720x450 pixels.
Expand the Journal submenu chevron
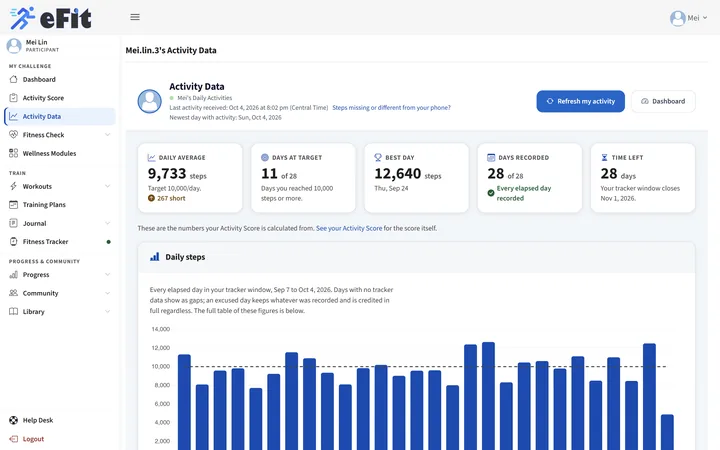pyautogui.click(x=107, y=223)
